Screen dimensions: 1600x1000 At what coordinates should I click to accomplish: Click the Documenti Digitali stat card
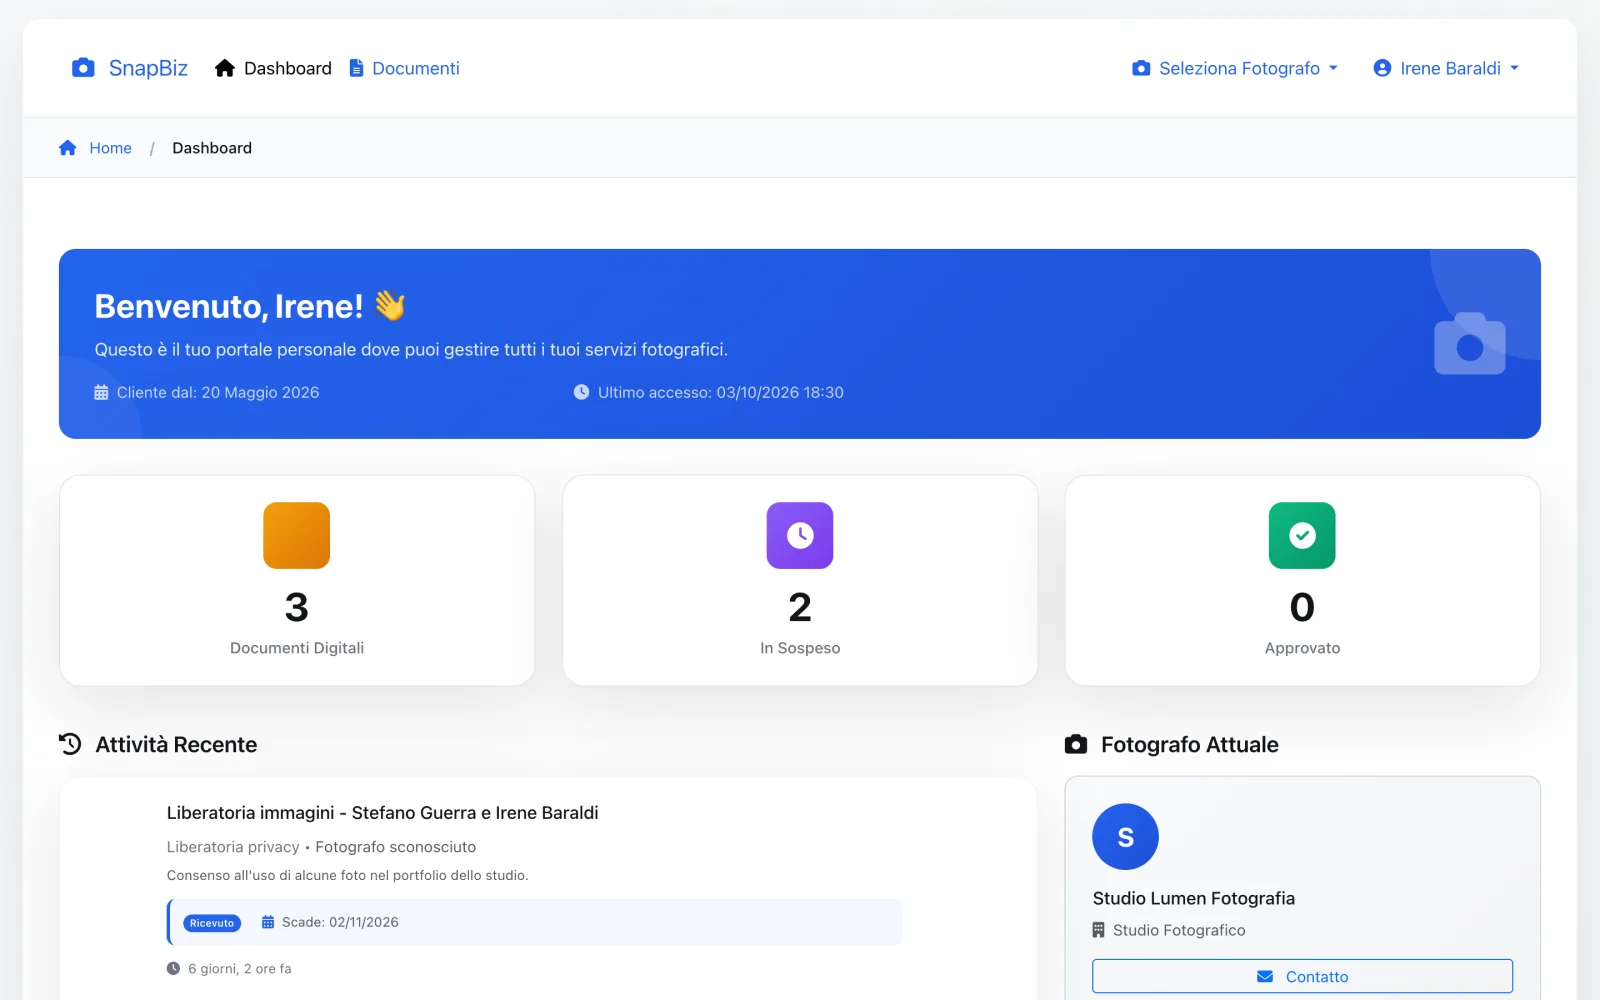point(297,580)
